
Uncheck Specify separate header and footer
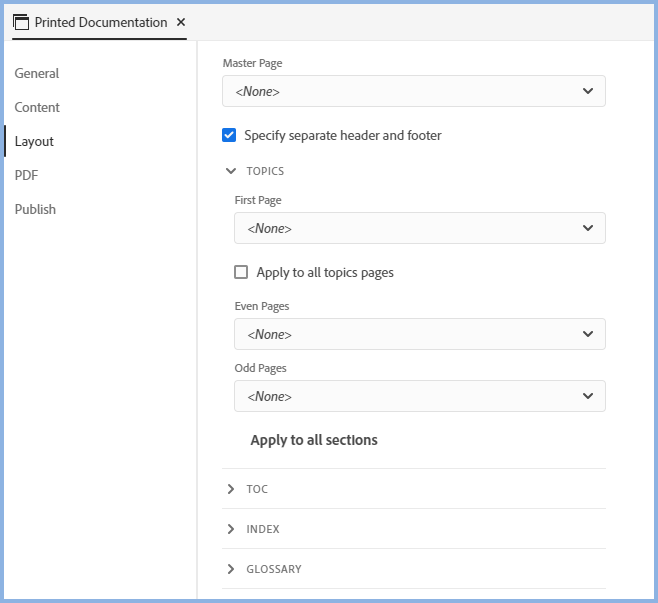point(229,135)
